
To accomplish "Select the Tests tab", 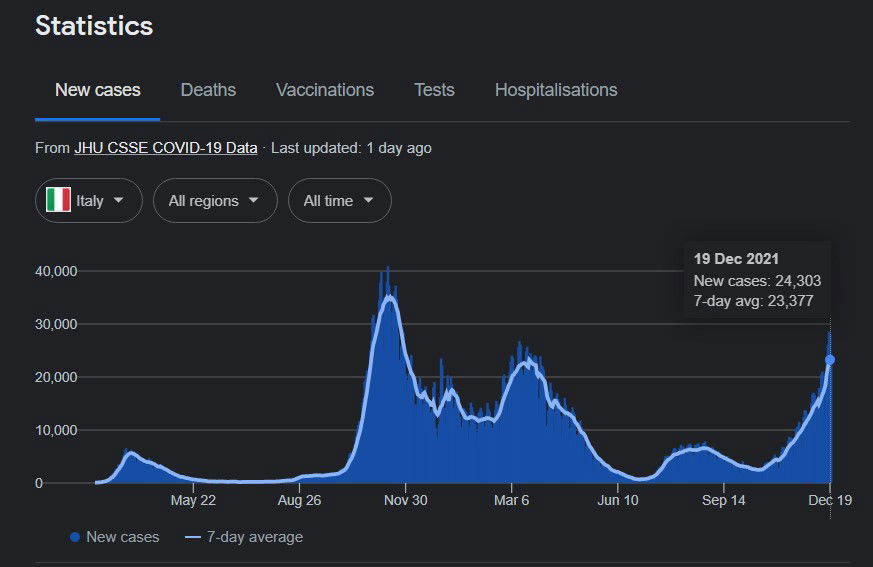I will pos(434,90).
